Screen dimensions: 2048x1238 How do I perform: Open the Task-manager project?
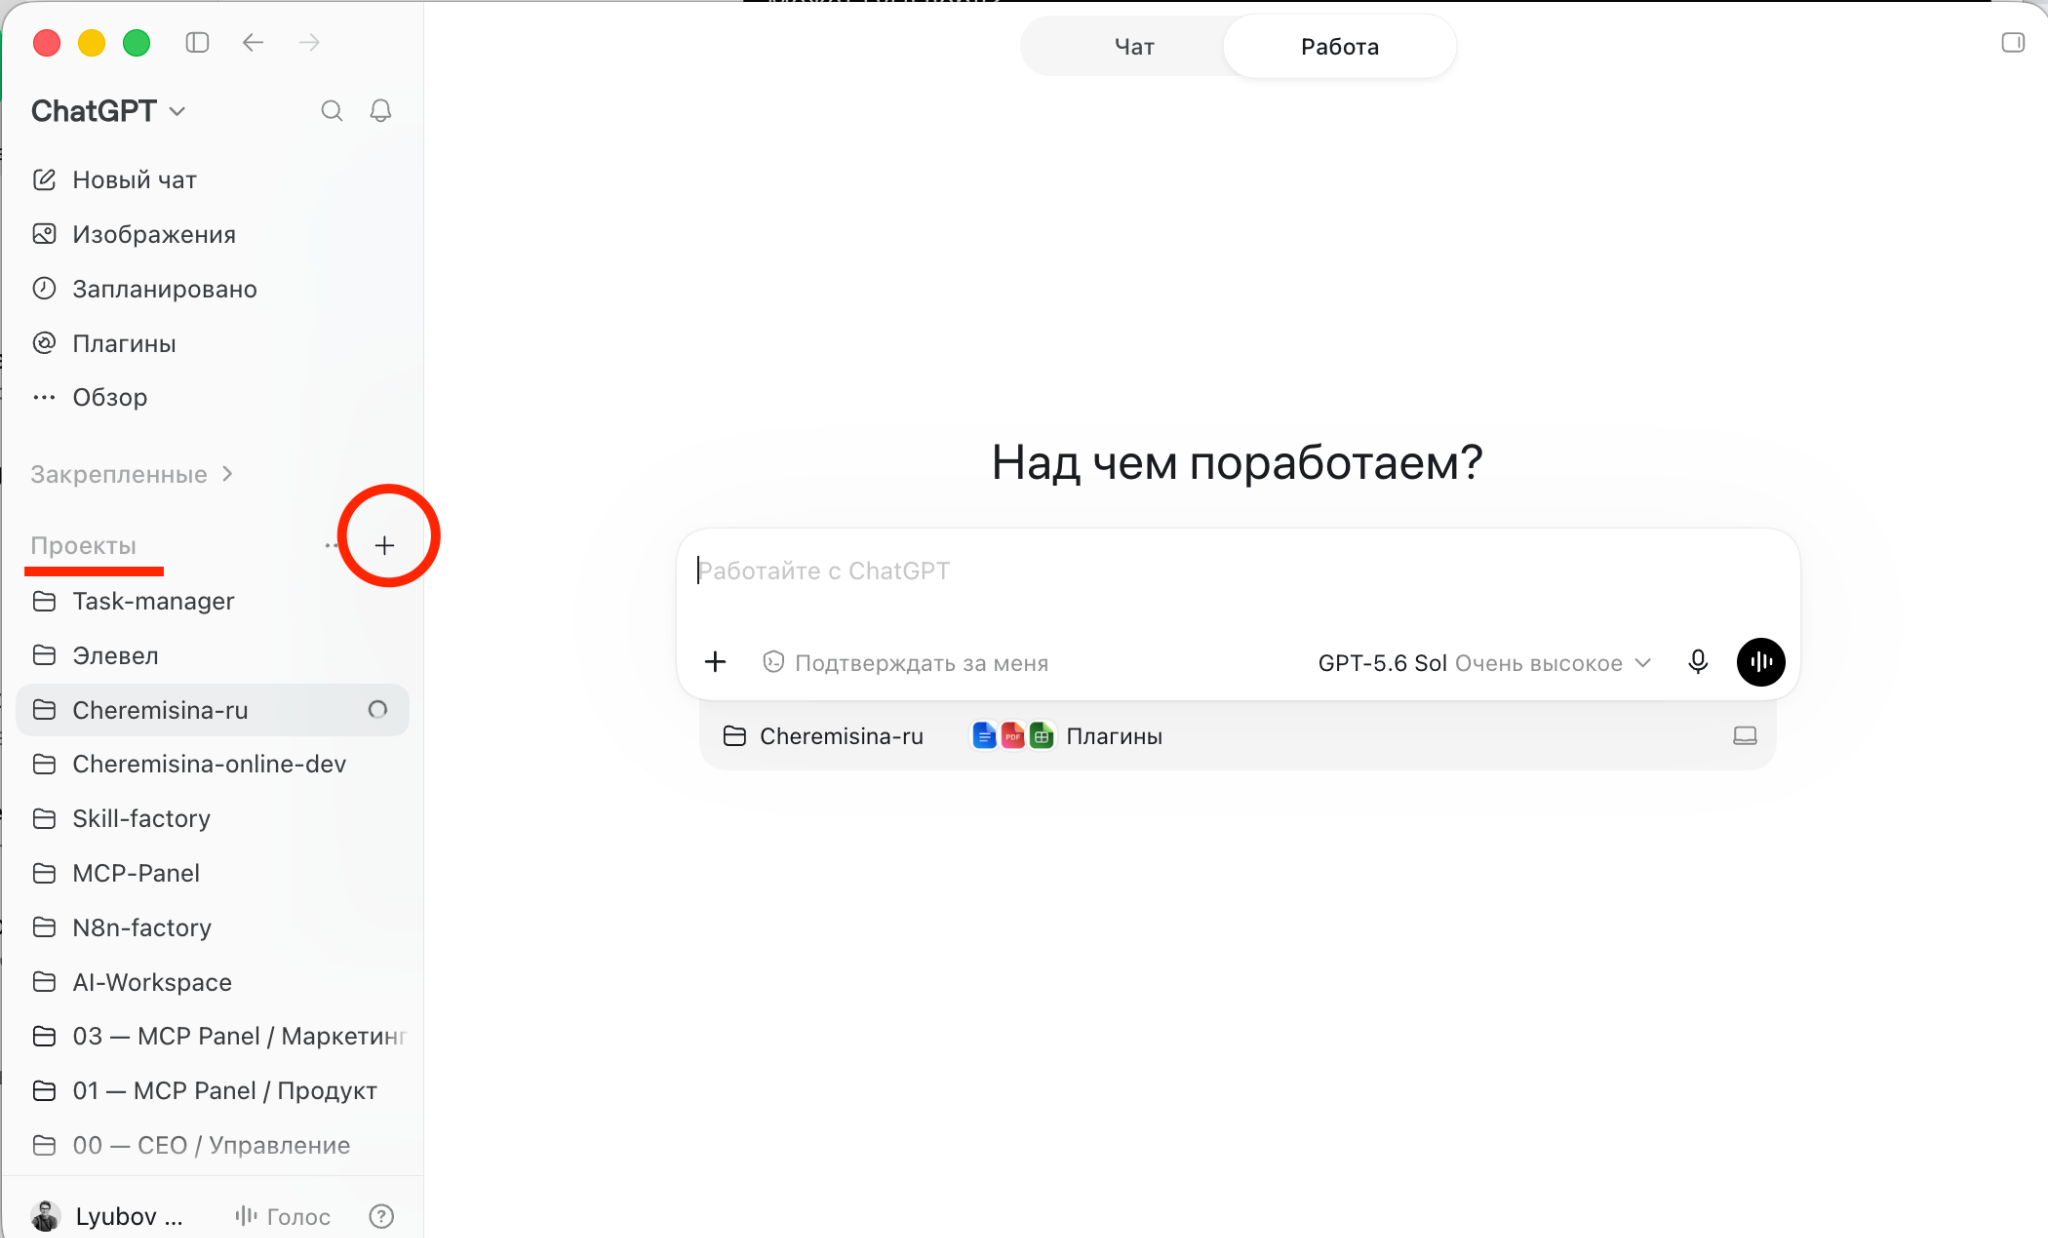(x=213, y=601)
